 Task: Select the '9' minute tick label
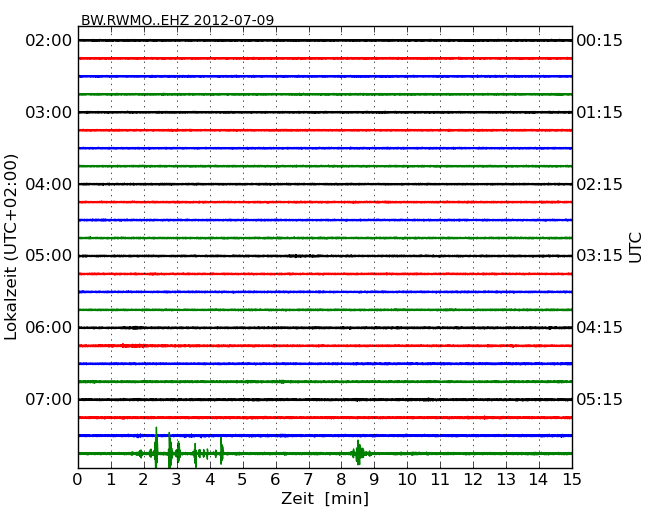pos(374,479)
